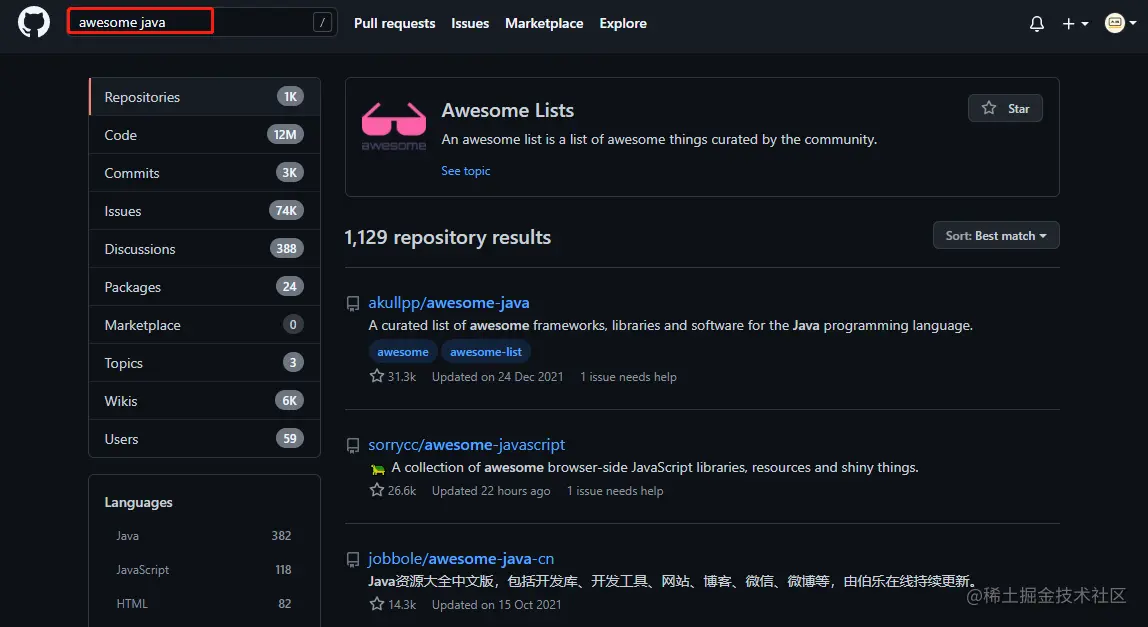The image size is (1148, 627).
Task: Click the turtle emoji in awesome-javascript description
Action: pyautogui.click(x=379, y=469)
